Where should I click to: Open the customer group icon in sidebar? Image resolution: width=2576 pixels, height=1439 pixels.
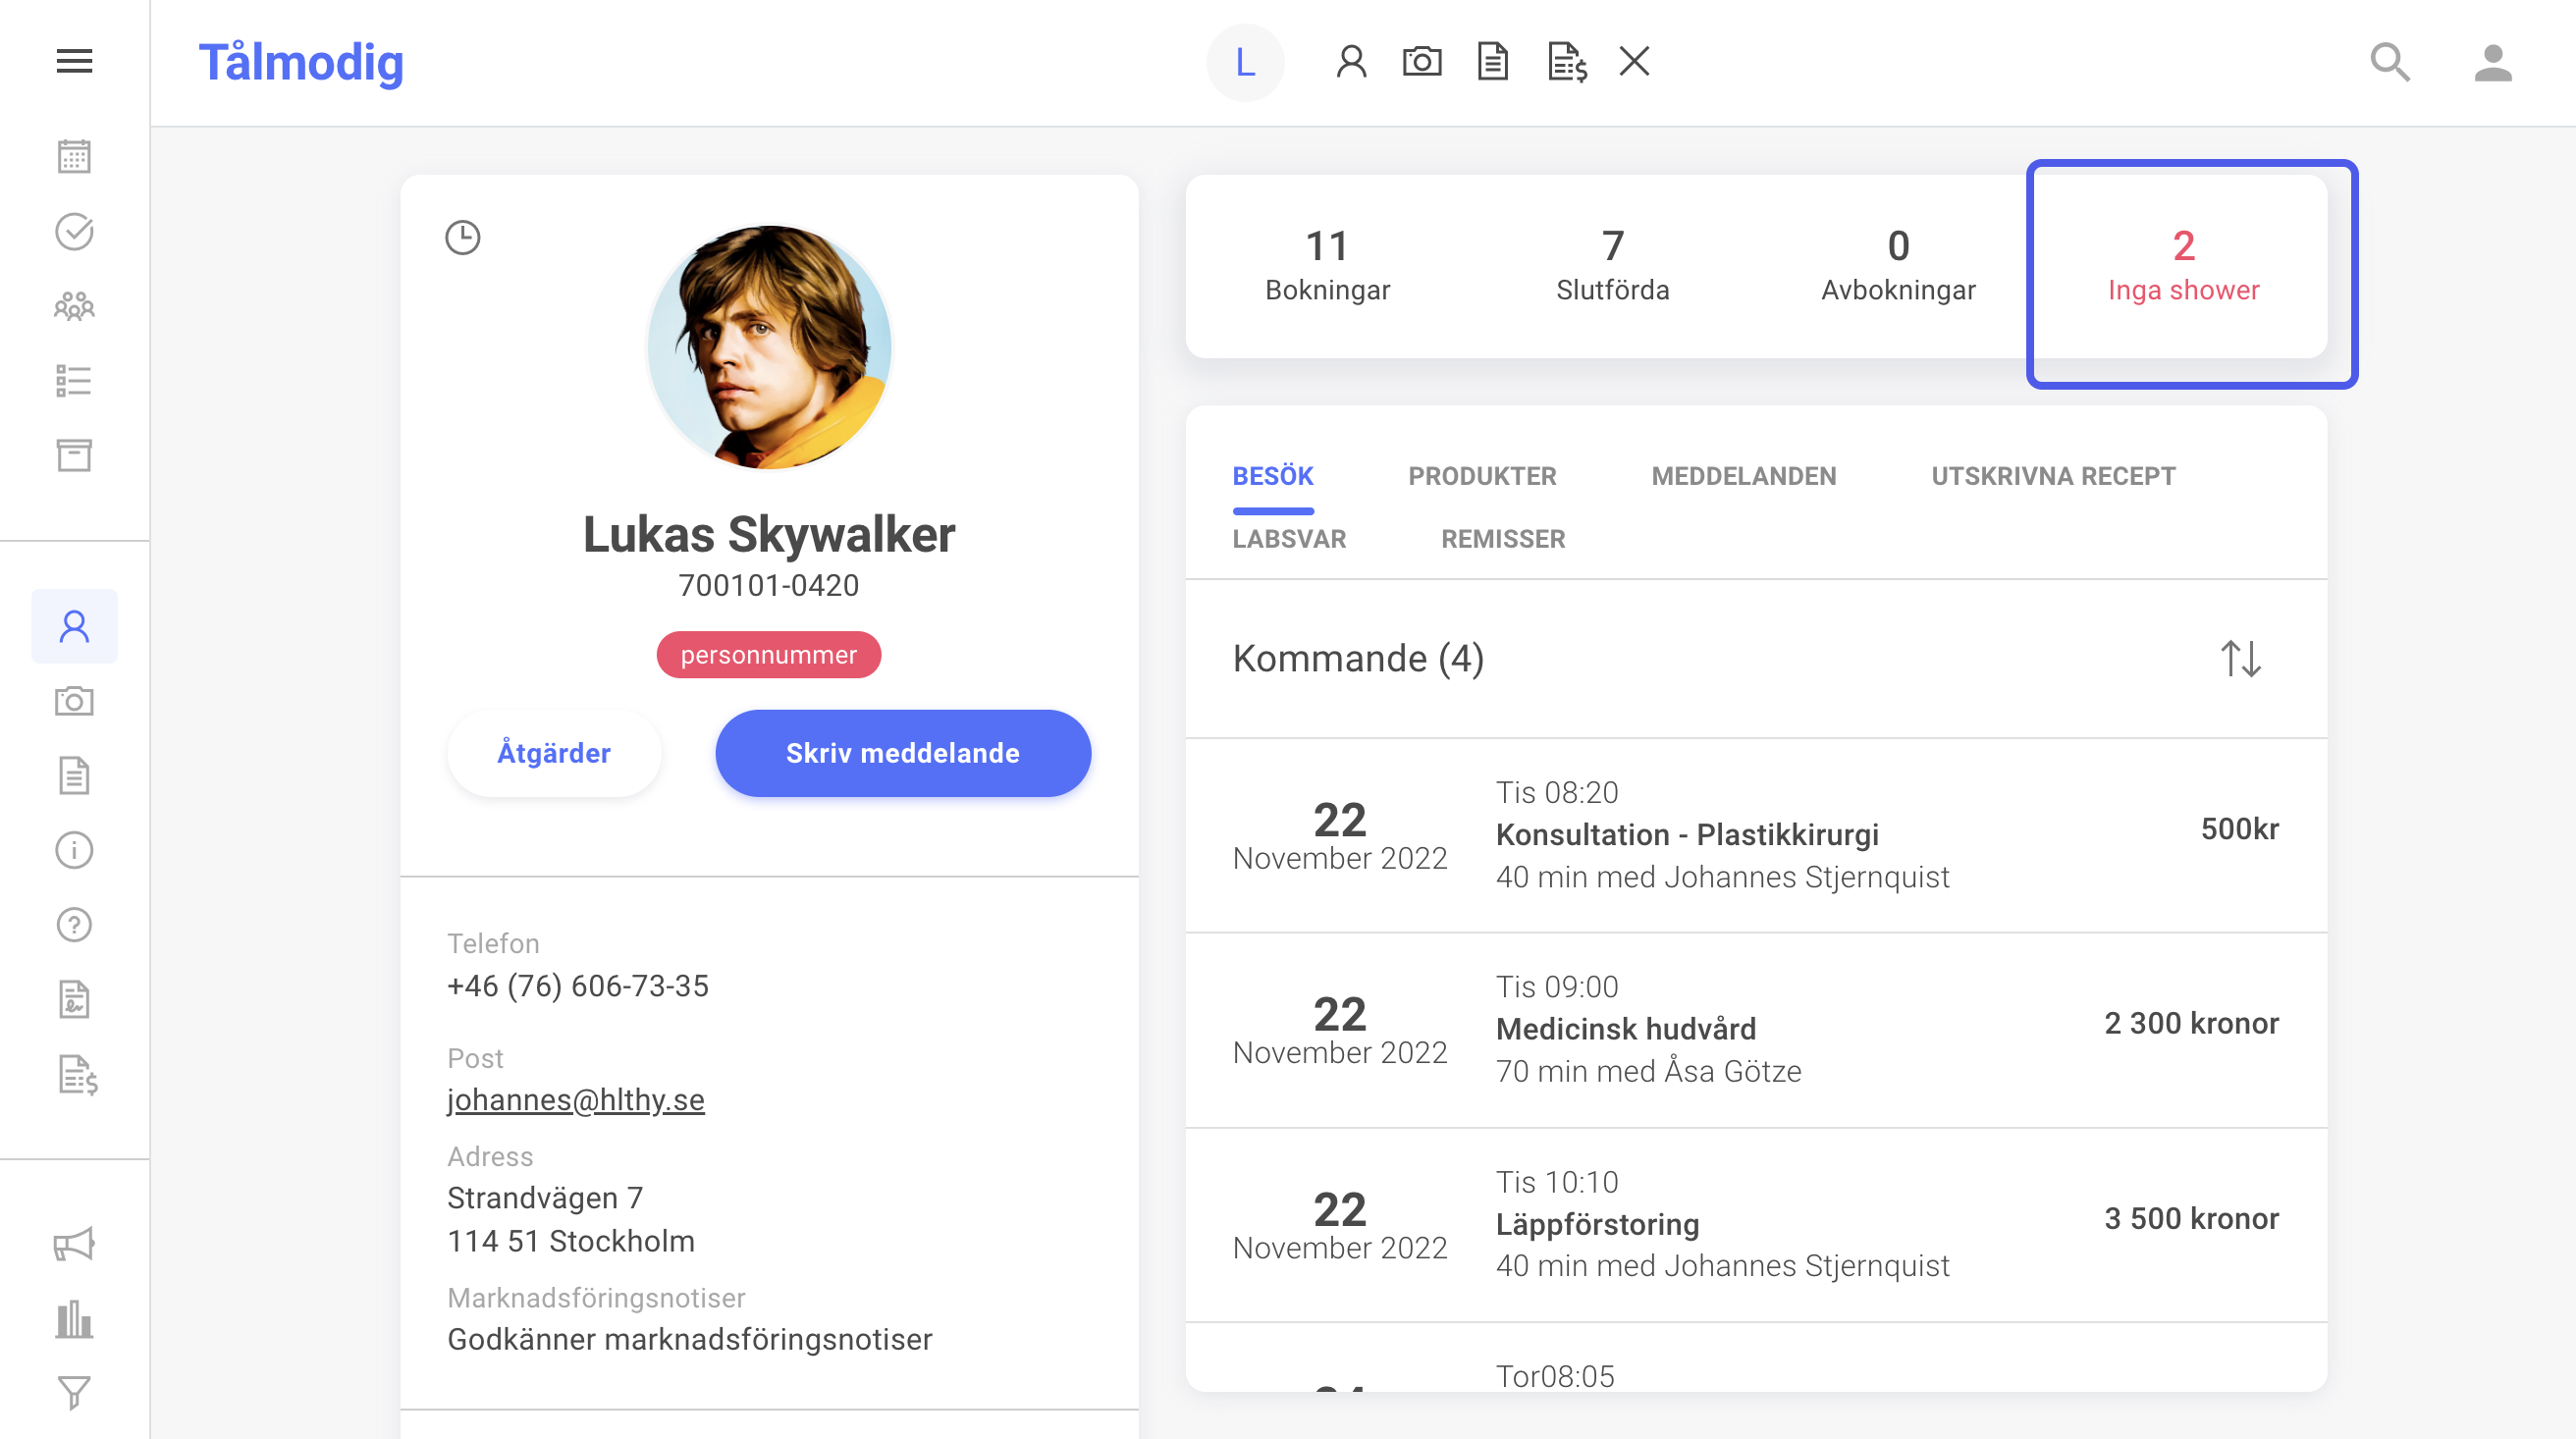point(74,306)
